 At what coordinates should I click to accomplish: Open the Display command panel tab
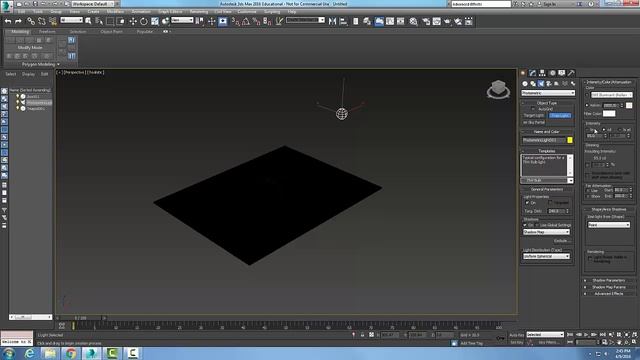[x=562, y=73]
